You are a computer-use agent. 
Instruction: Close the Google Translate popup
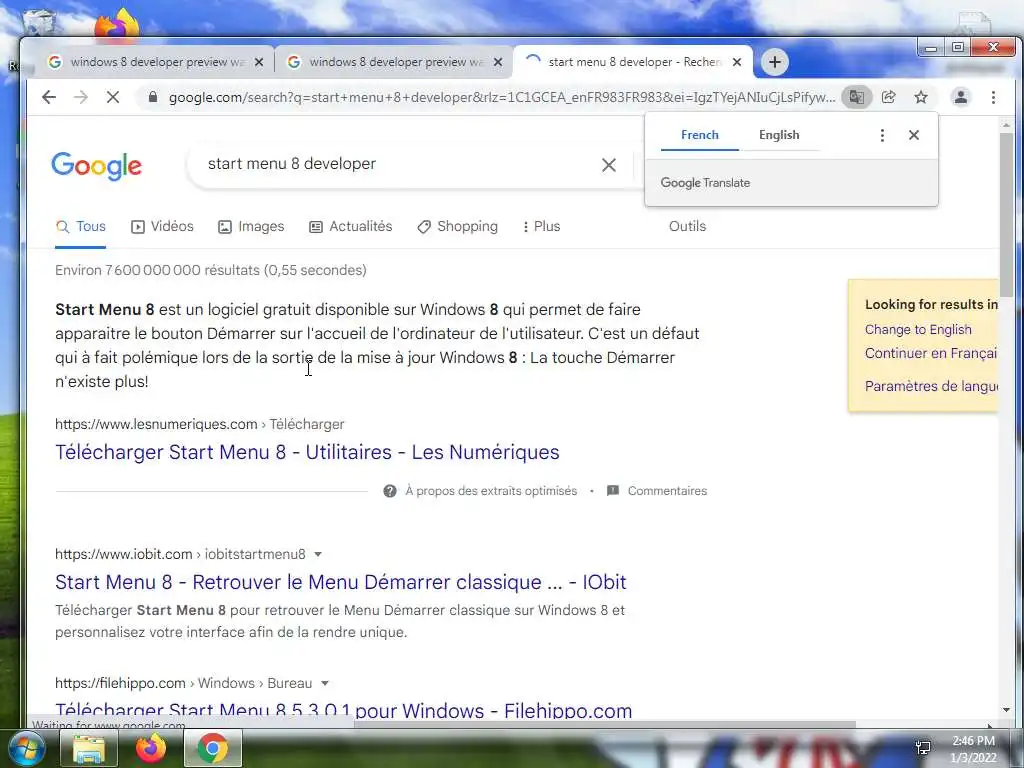(x=914, y=135)
